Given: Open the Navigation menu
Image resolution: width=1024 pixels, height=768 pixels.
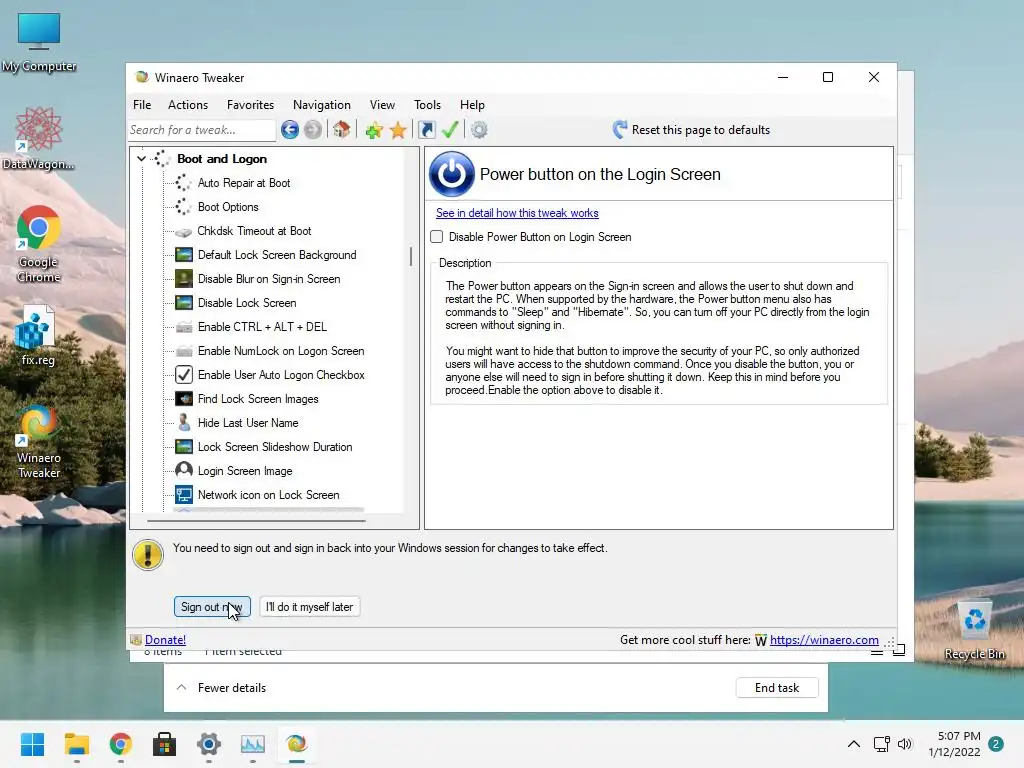Looking at the screenshot, I should 321,104.
